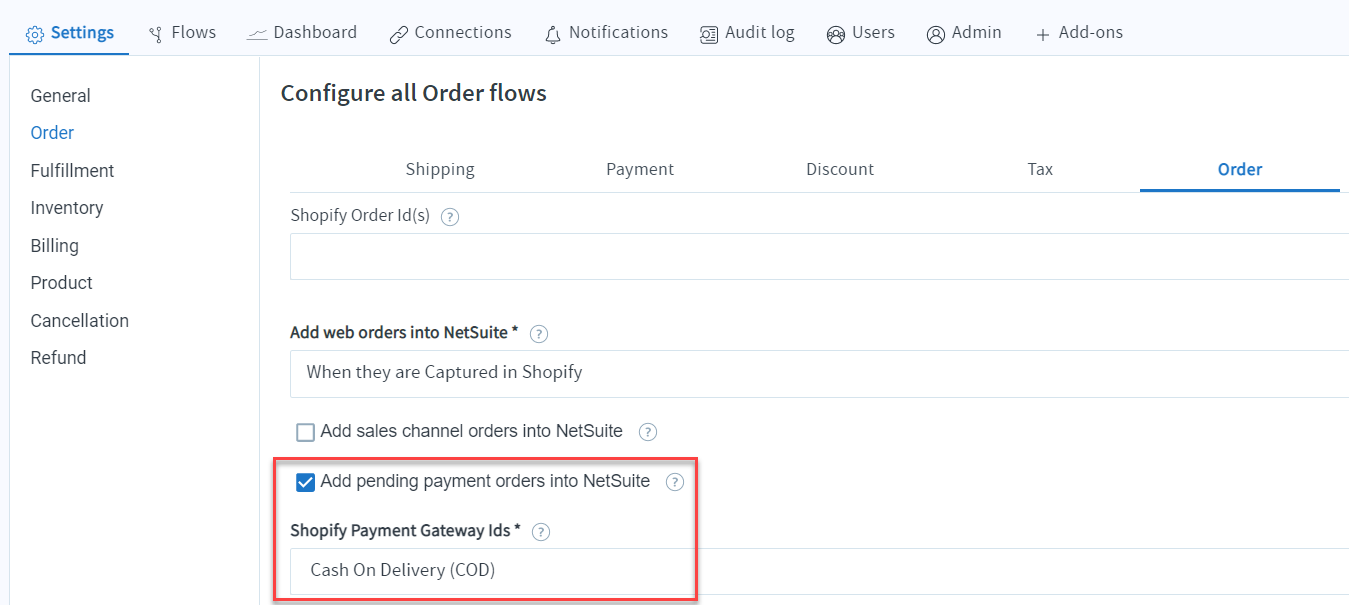Open help for Add web orders into NetSuite
Viewport: 1349px width, 605px height.
pyautogui.click(x=539, y=333)
